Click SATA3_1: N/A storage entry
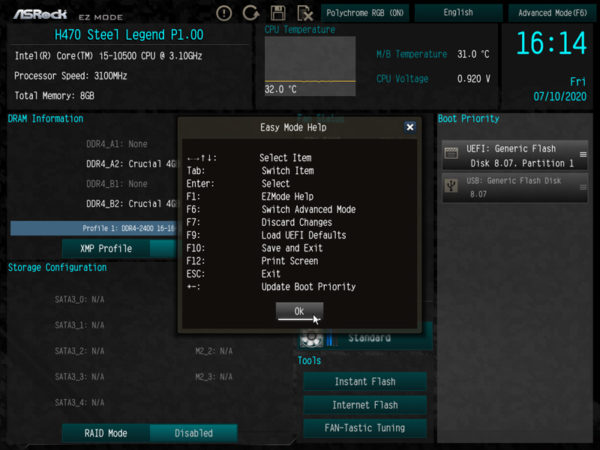The width and height of the screenshot is (600, 450). (x=79, y=325)
